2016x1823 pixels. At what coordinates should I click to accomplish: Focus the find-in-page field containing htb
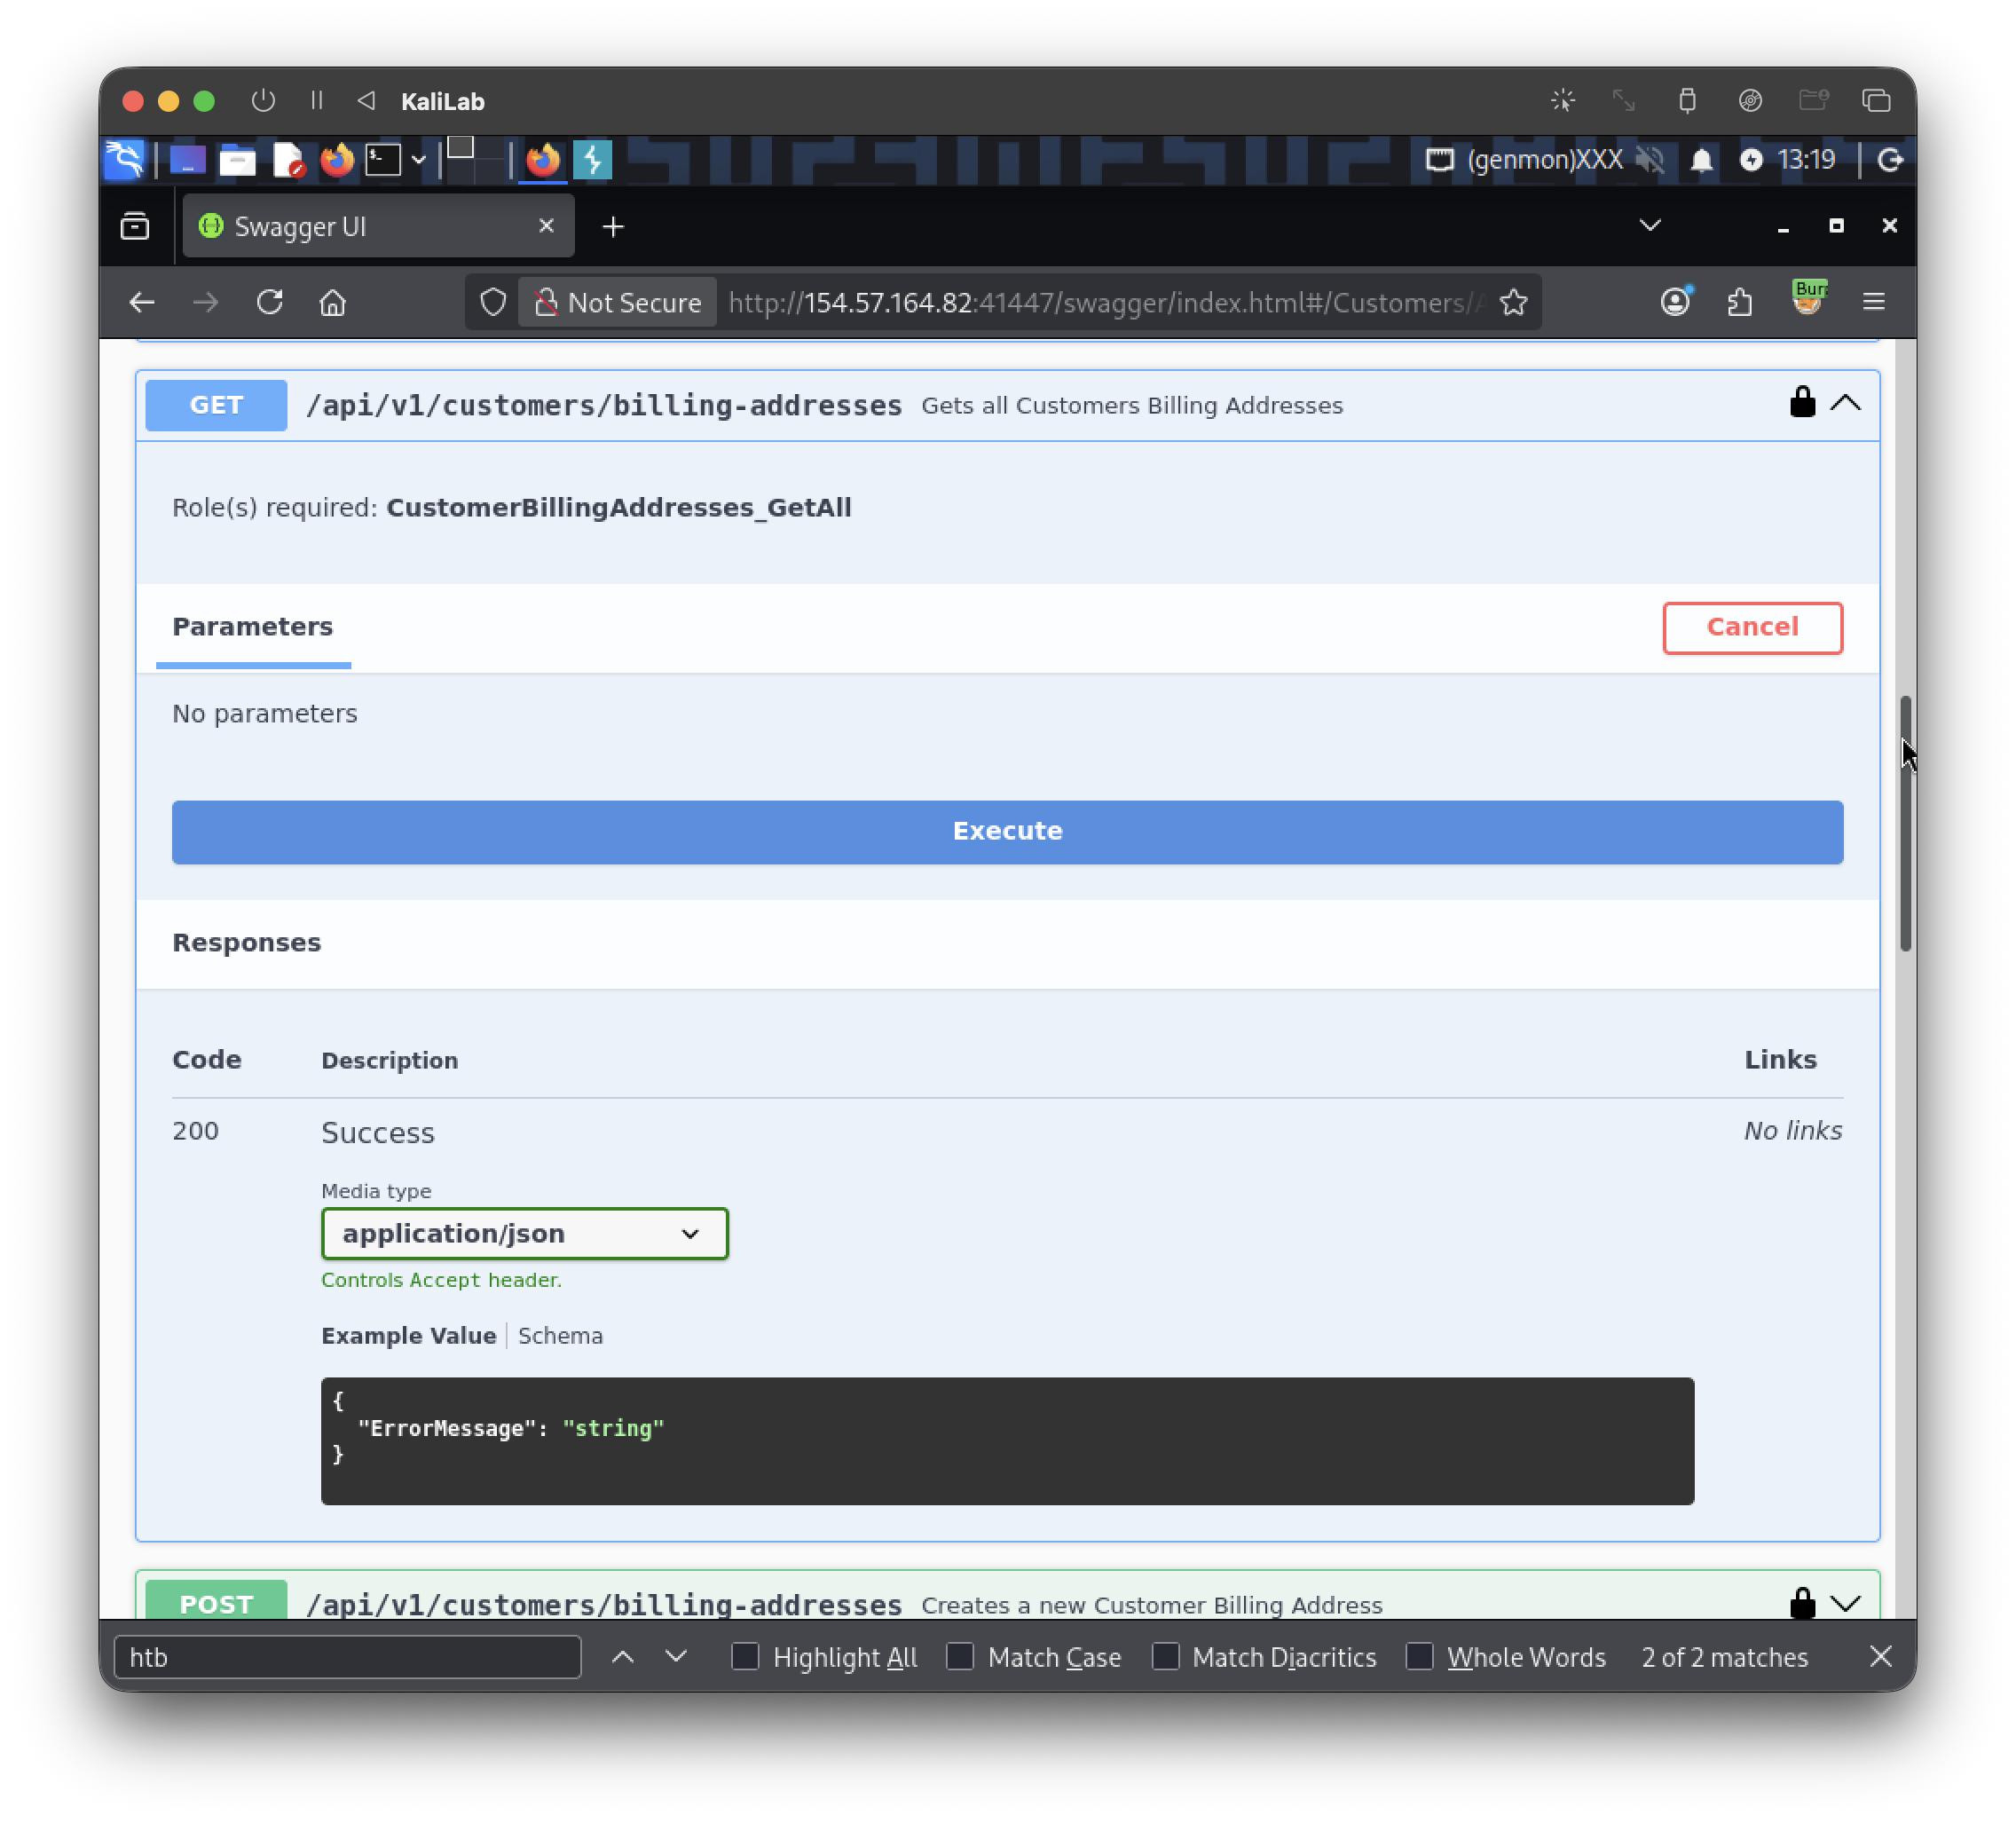[347, 1657]
